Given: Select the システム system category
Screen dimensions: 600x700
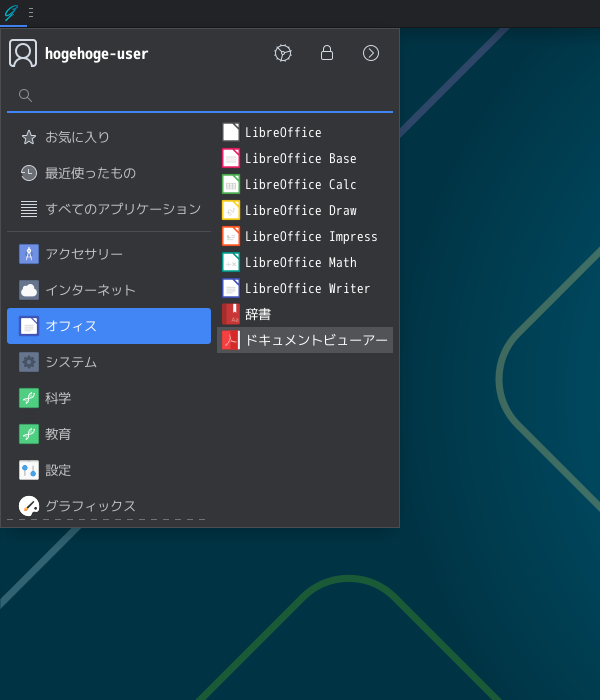Looking at the screenshot, I should click(x=109, y=362).
